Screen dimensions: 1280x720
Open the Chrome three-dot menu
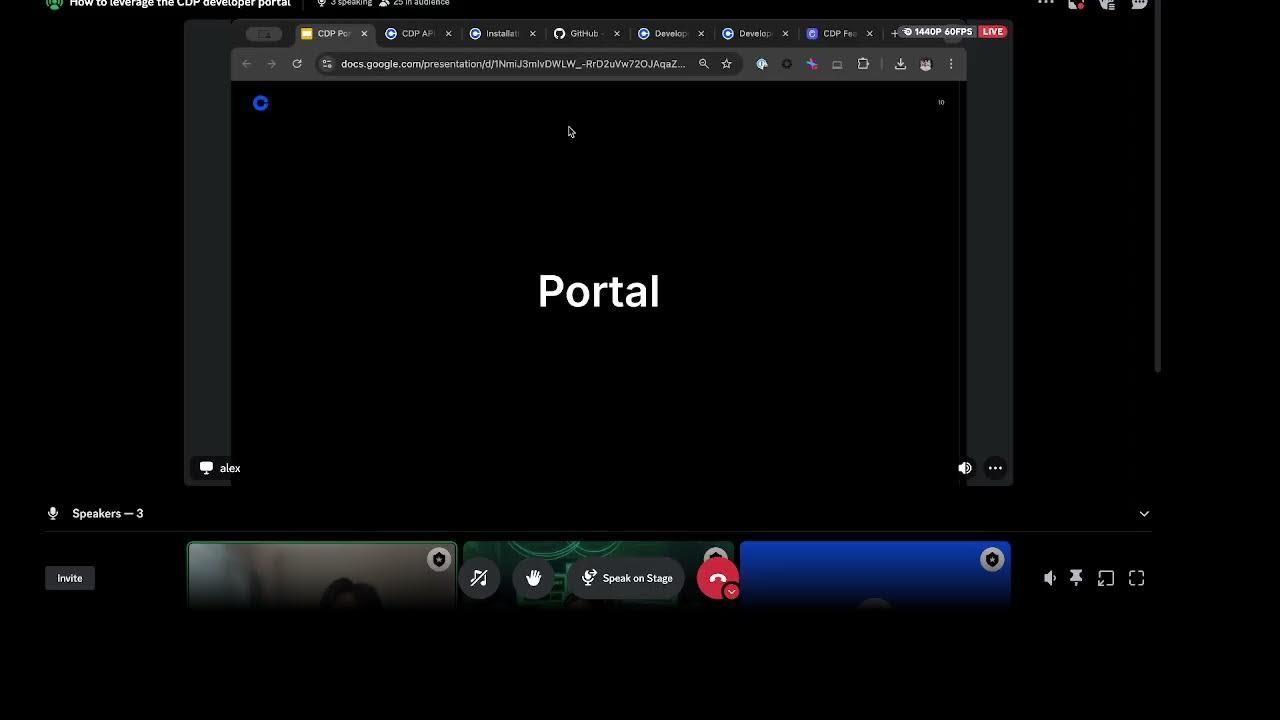click(951, 63)
